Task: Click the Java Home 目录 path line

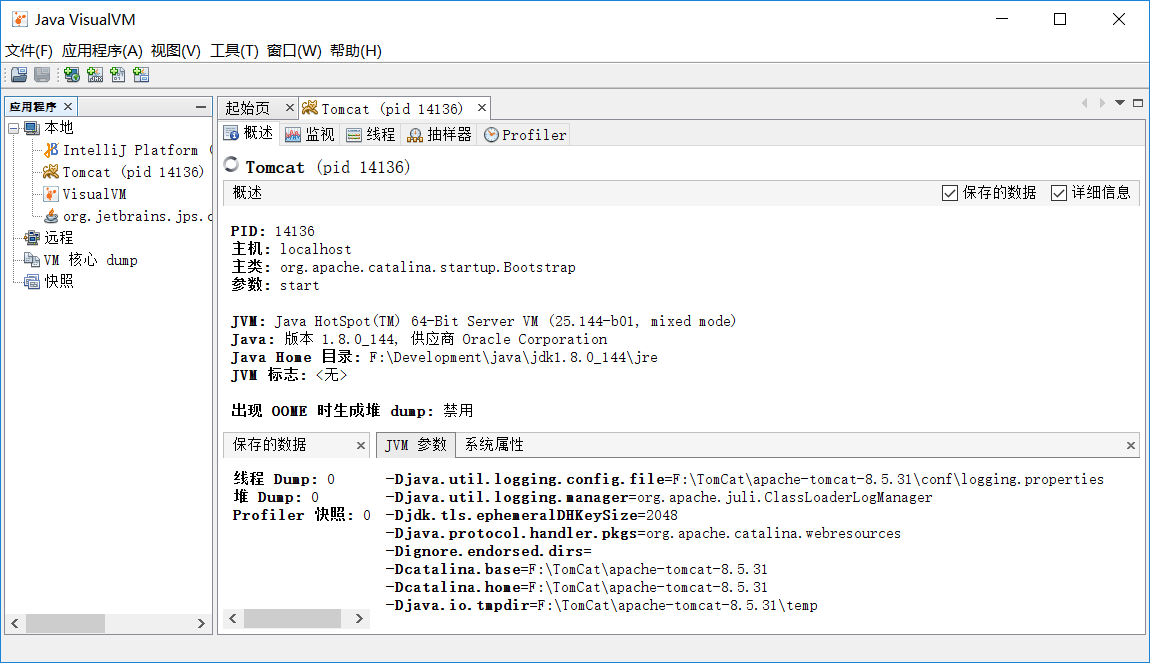Action: (444, 357)
